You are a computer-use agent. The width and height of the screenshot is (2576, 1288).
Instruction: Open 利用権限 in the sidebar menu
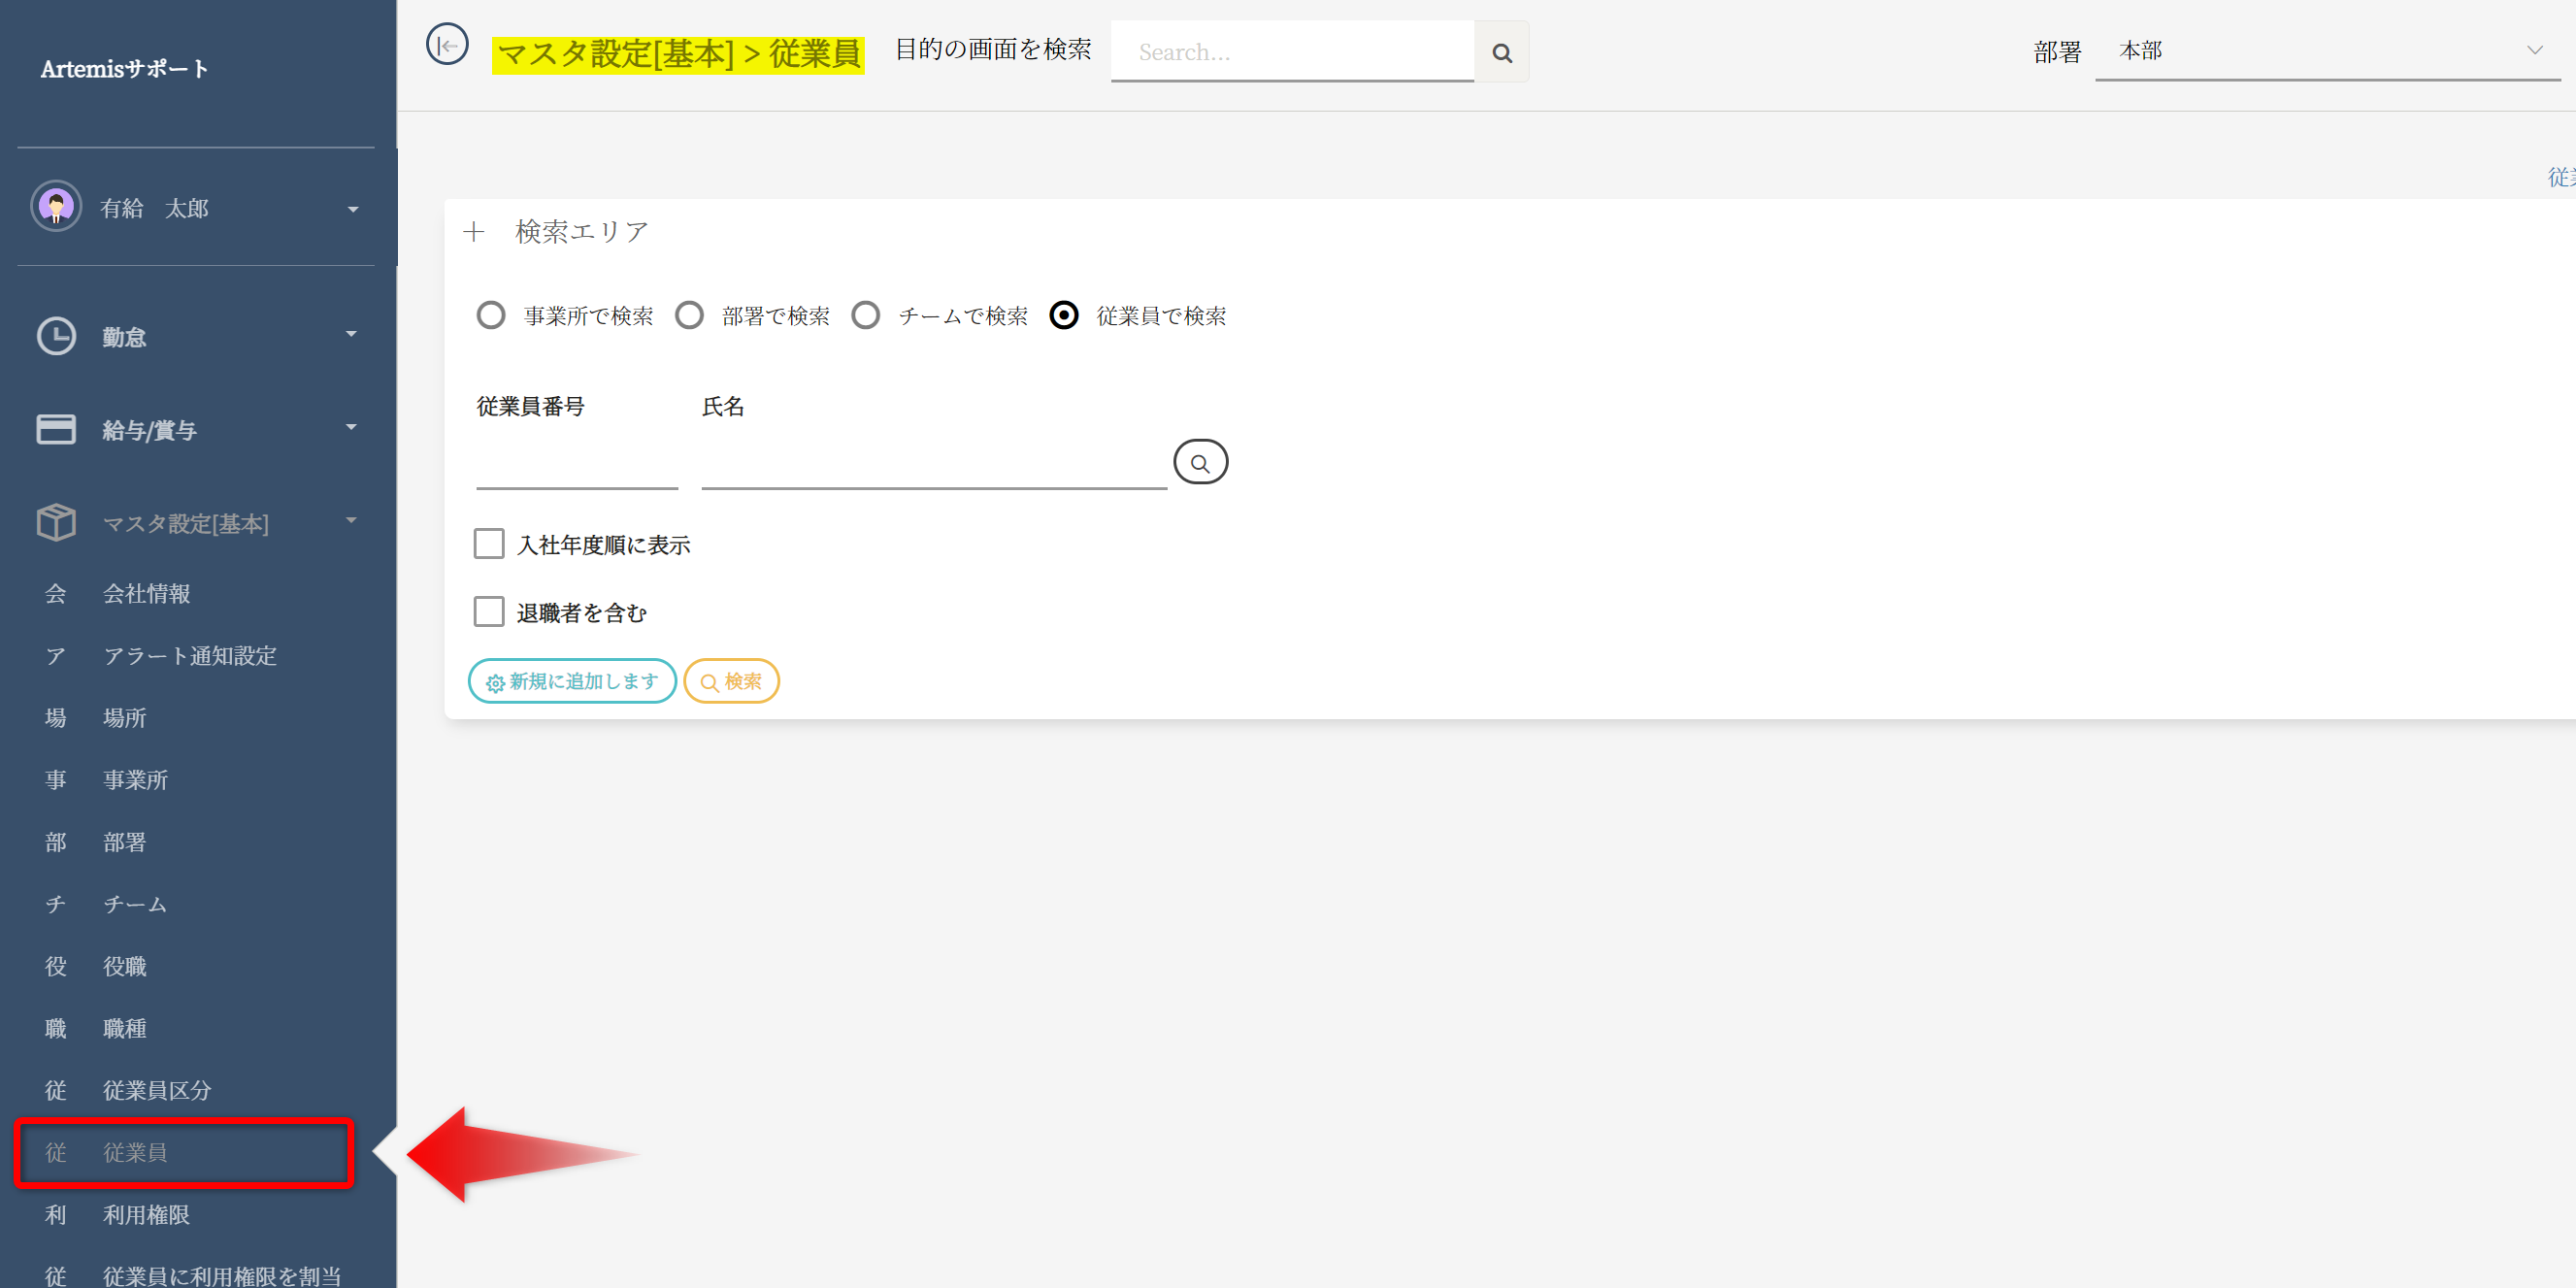147,1215
